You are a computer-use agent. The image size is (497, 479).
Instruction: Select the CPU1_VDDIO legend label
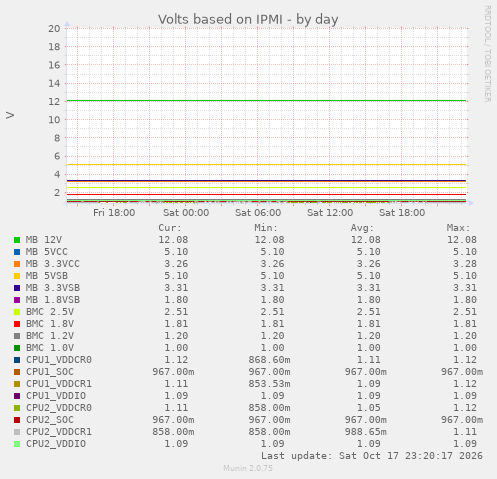56,396
